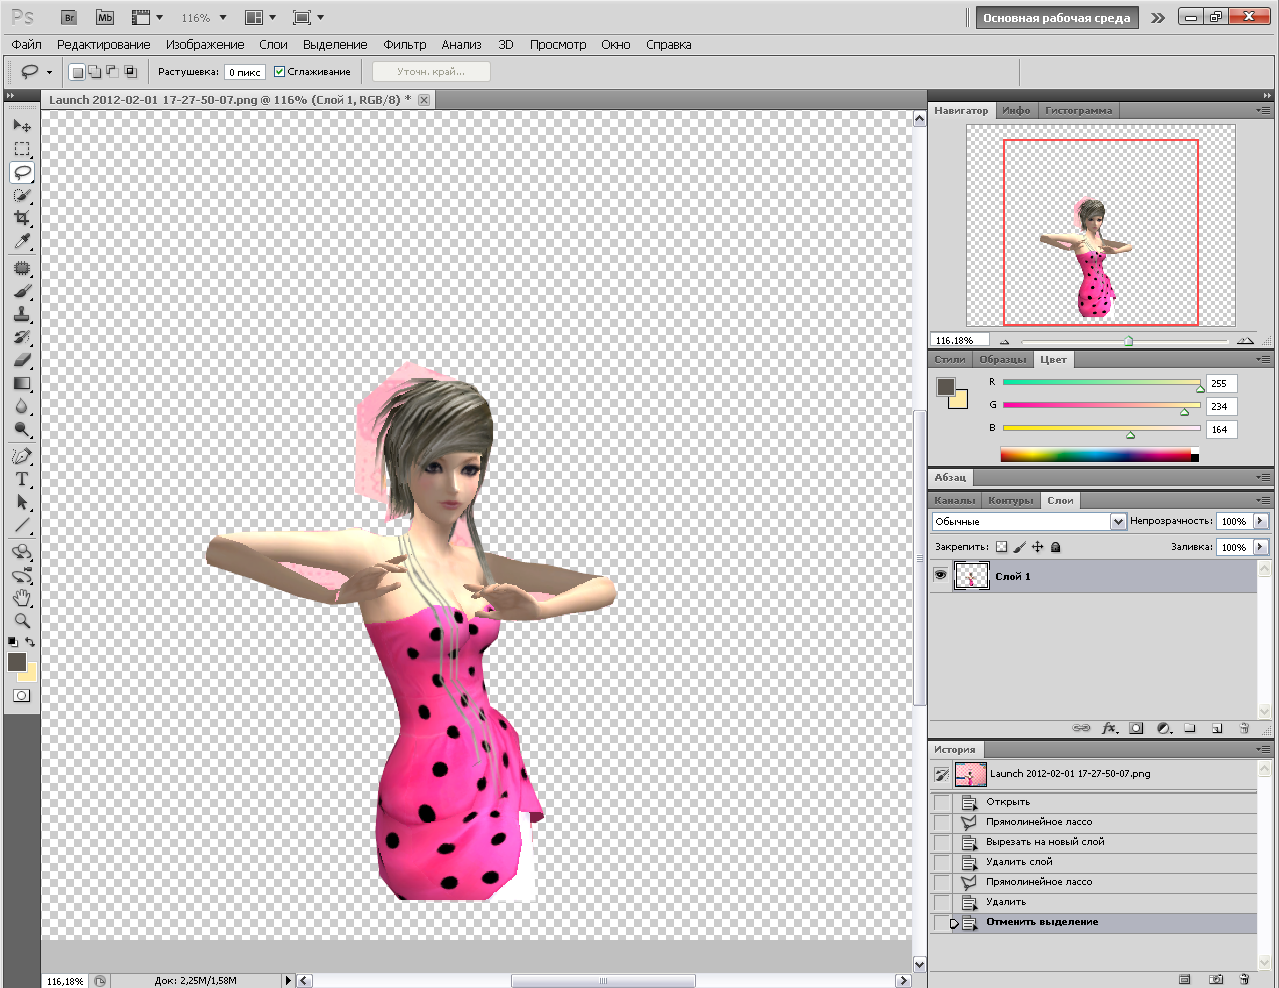Open the Фильтр menu
The width and height of the screenshot is (1279, 988).
(404, 45)
